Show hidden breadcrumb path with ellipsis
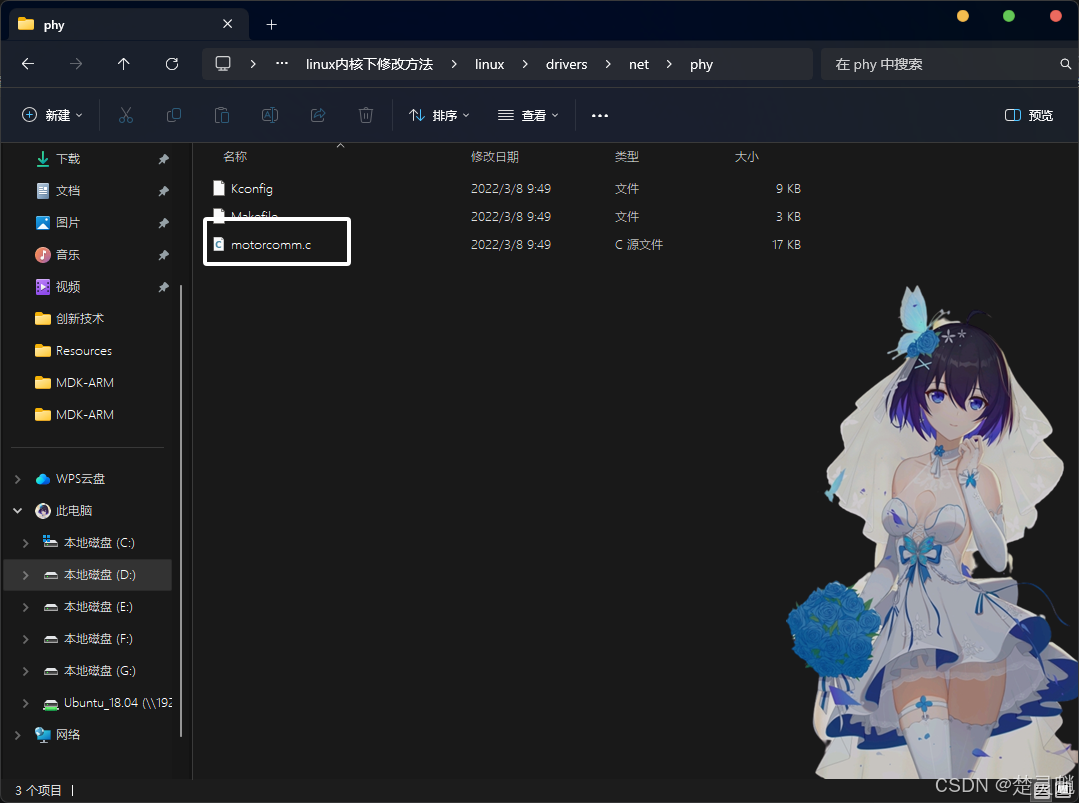This screenshot has height=803, width=1079. (x=282, y=63)
